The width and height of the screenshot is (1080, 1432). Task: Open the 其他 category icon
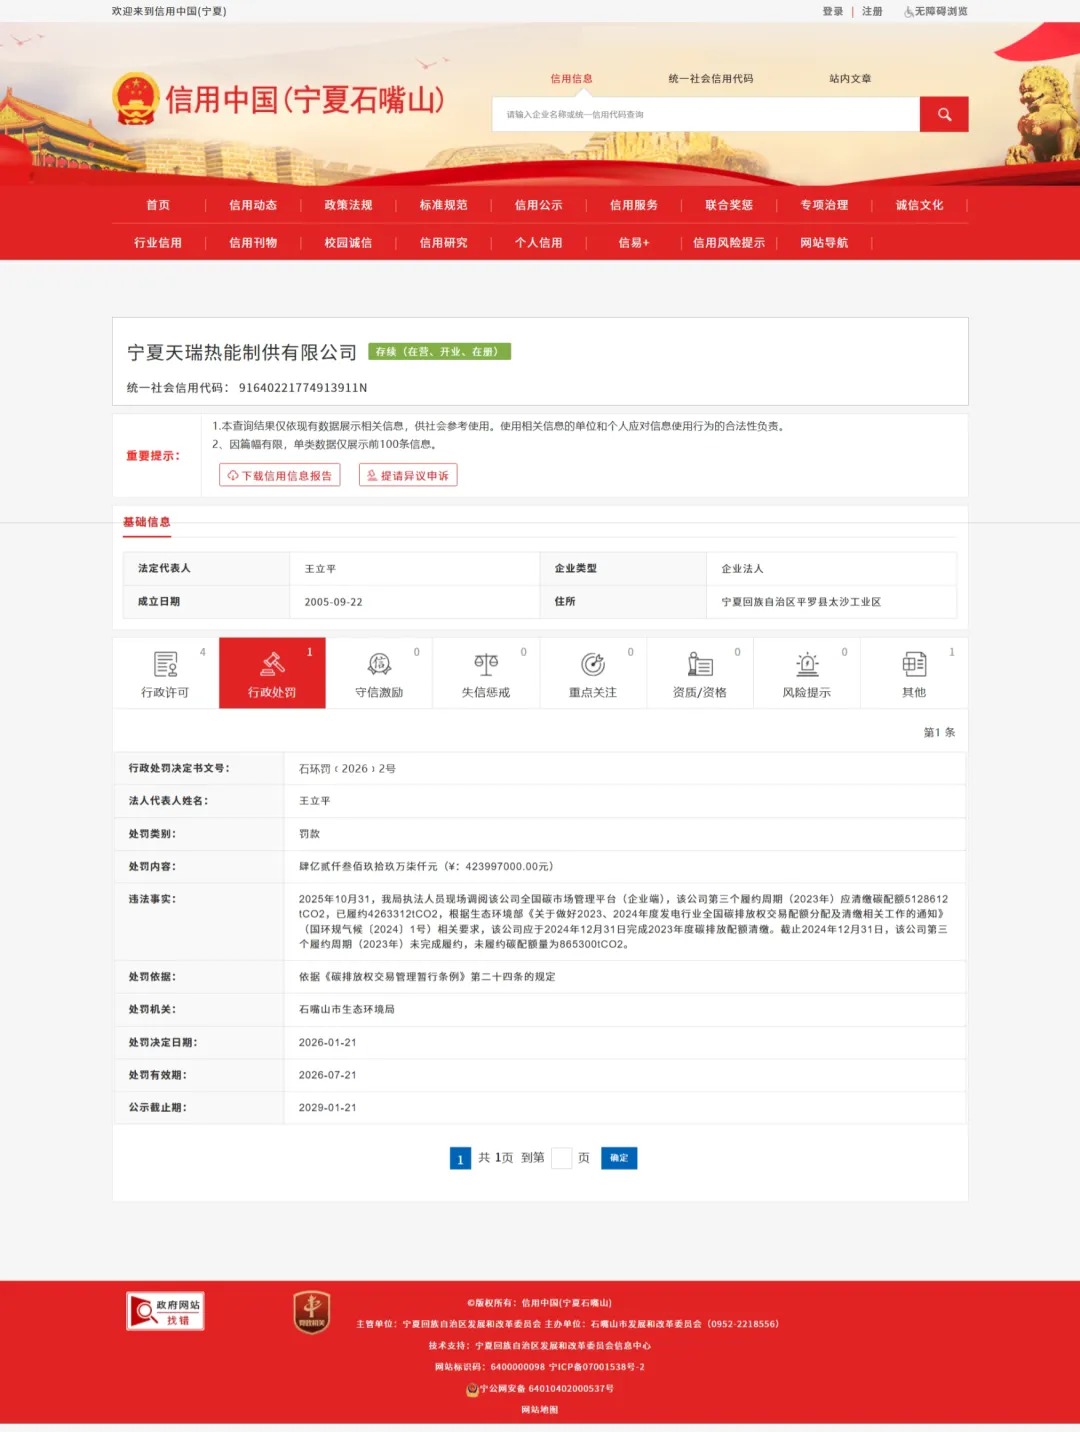pos(914,664)
